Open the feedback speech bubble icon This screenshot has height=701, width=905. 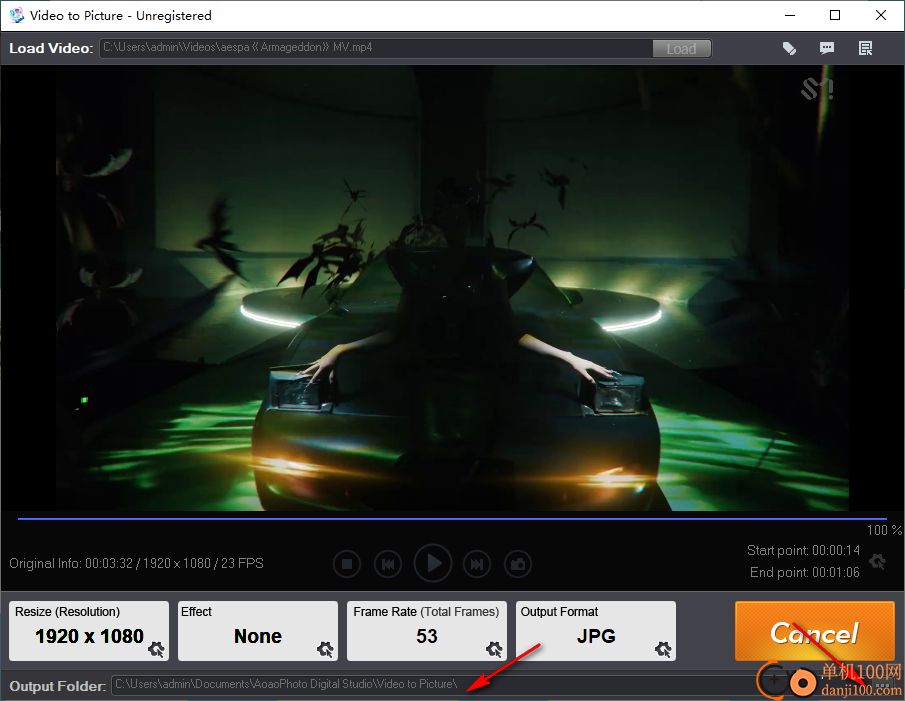point(827,48)
